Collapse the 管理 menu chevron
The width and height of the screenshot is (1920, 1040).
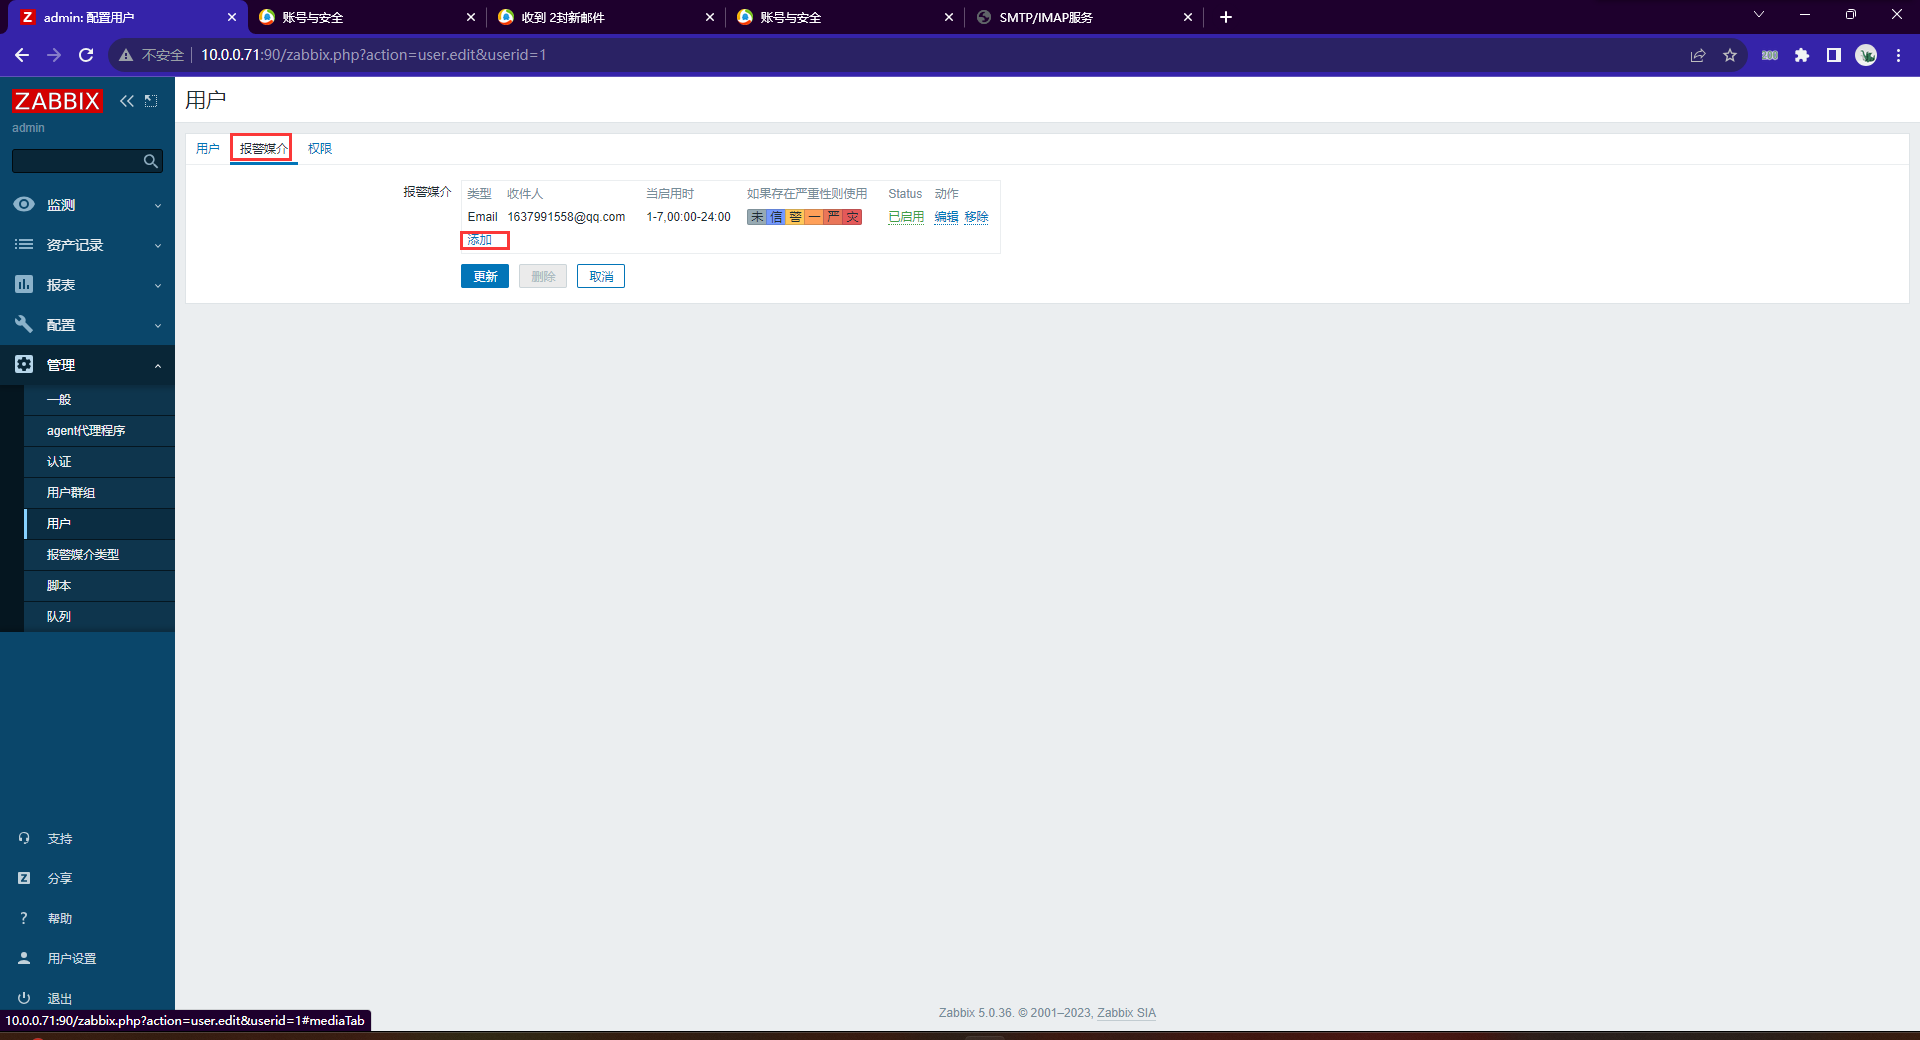[158, 366]
